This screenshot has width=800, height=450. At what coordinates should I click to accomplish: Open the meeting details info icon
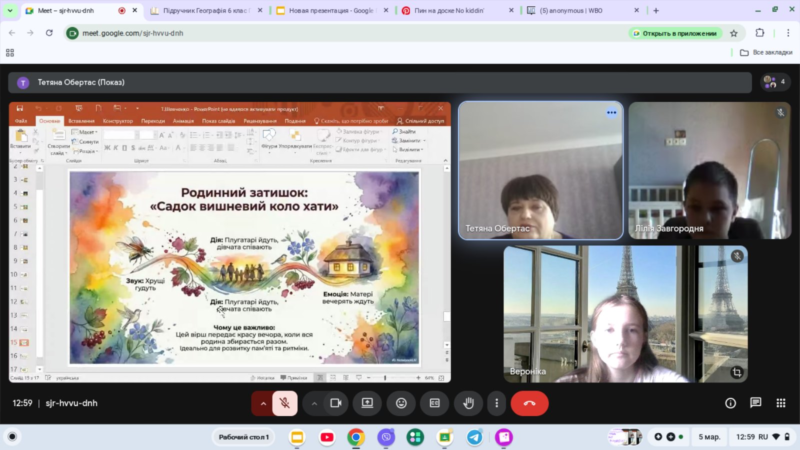click(730, 403)
